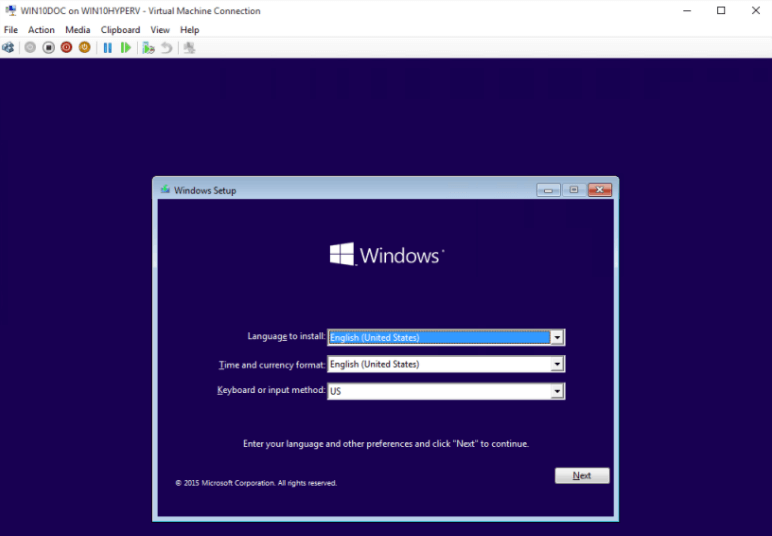Image resolution: width=772 pixels, height=536 pixels.
Task: Reset the VM with the green play-bar icon
Action: [126, 48]
